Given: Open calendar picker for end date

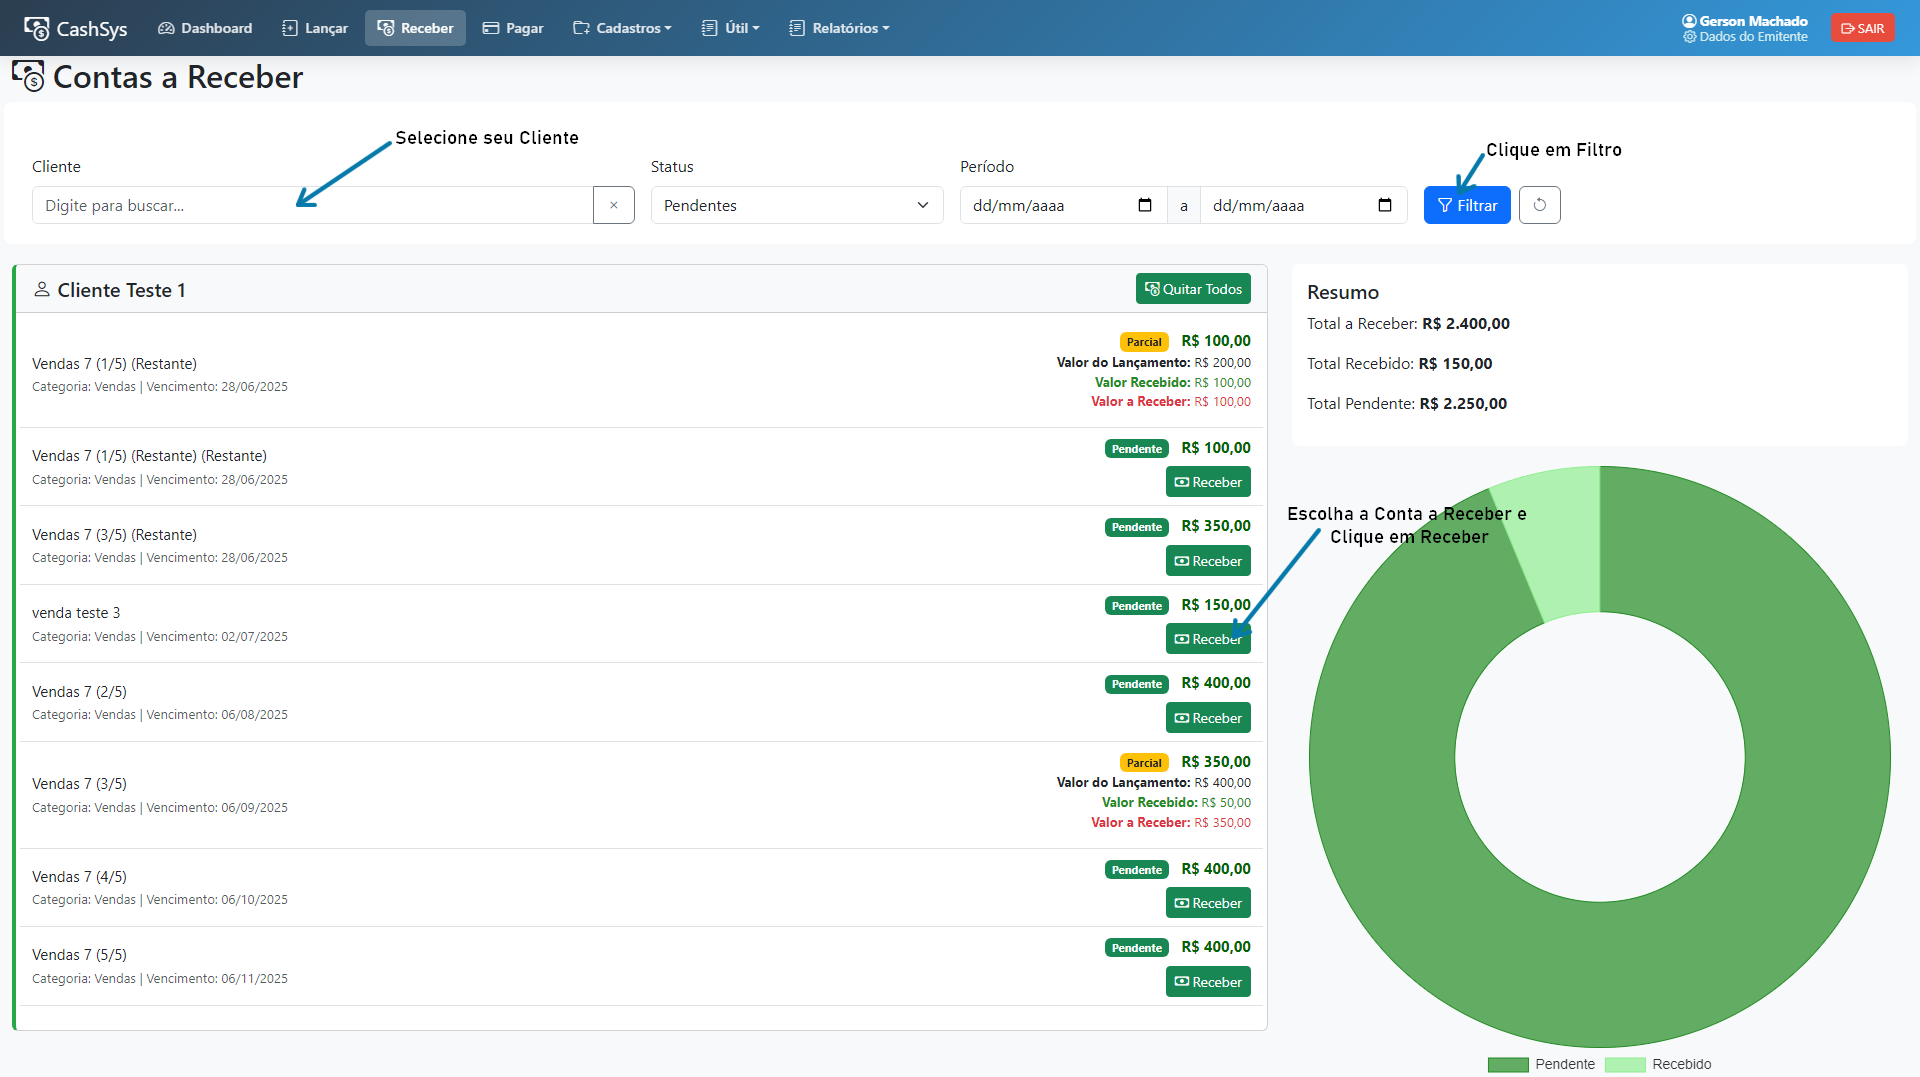Looking at the screenshot, I should coord(1385,205).
